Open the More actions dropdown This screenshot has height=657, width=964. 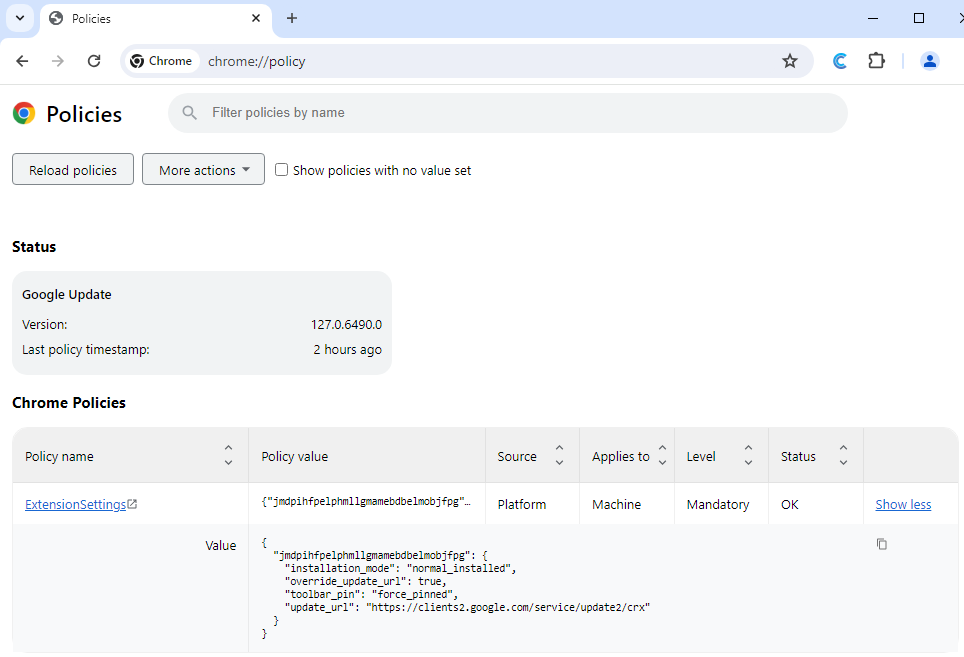coord(203,170)
